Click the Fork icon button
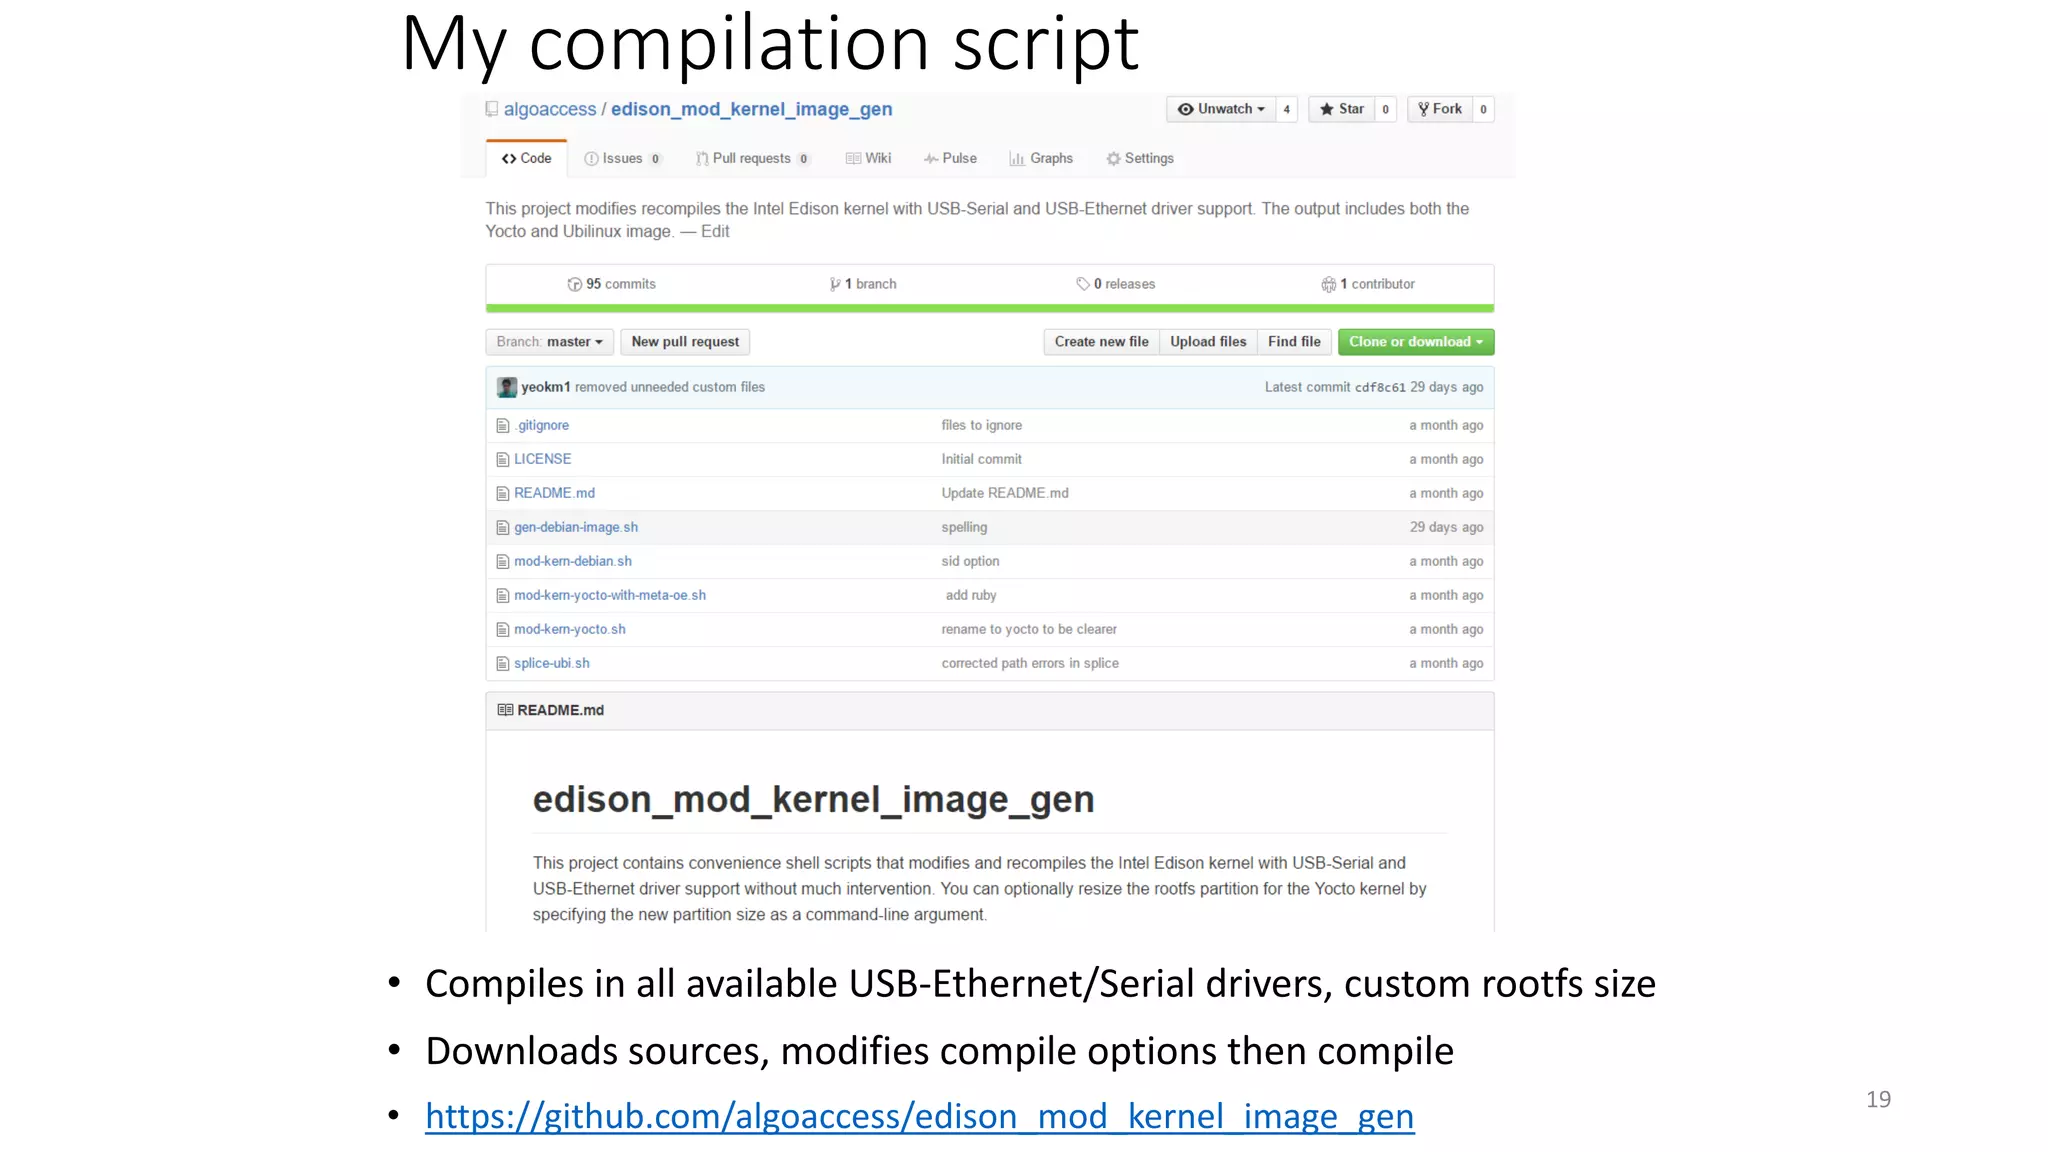The height and width of the screenshot is (1152, 2048). pyautogui.click(x=1439, y=109)
